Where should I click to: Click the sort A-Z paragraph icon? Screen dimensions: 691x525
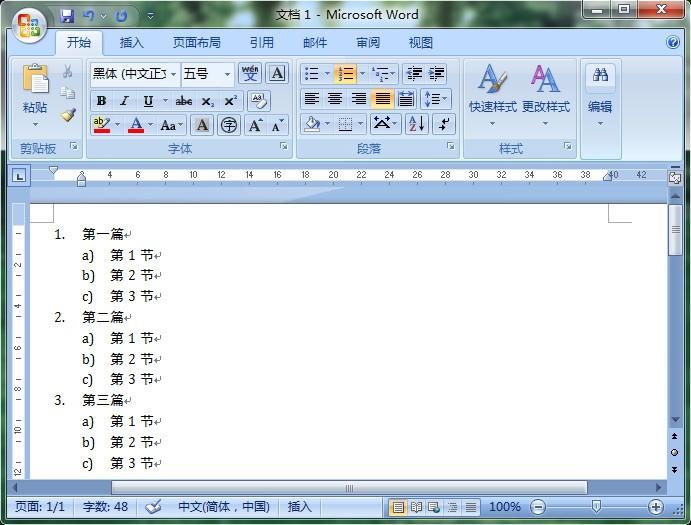[417, 124]
